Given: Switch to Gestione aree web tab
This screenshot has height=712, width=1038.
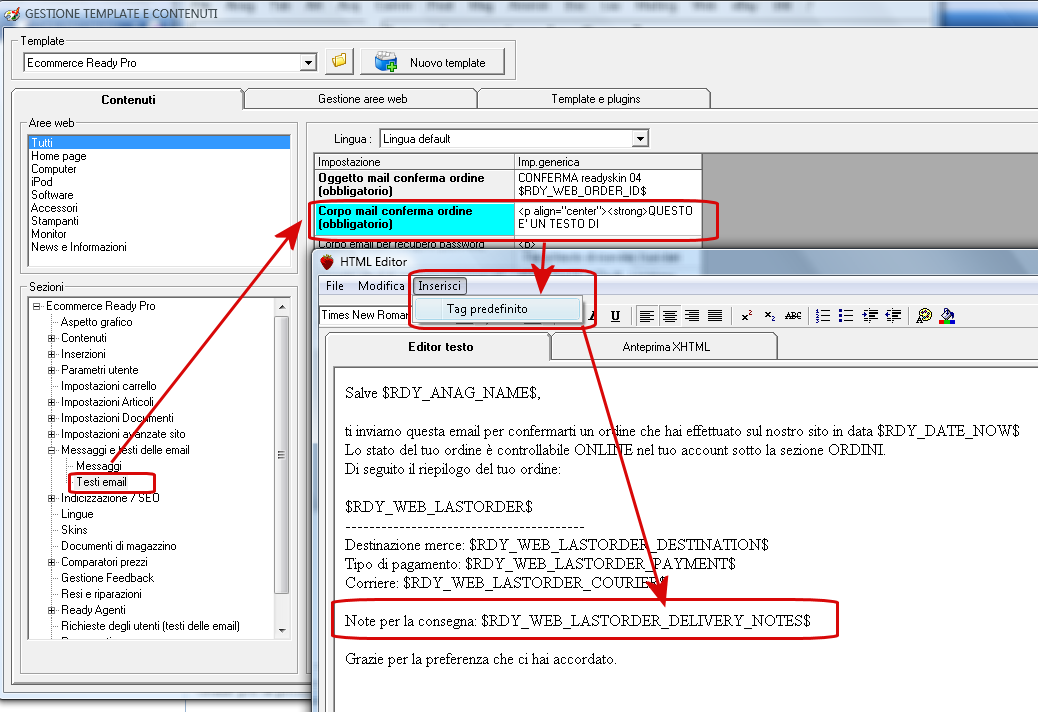Looking at the screenshot, I should point(362,99).
